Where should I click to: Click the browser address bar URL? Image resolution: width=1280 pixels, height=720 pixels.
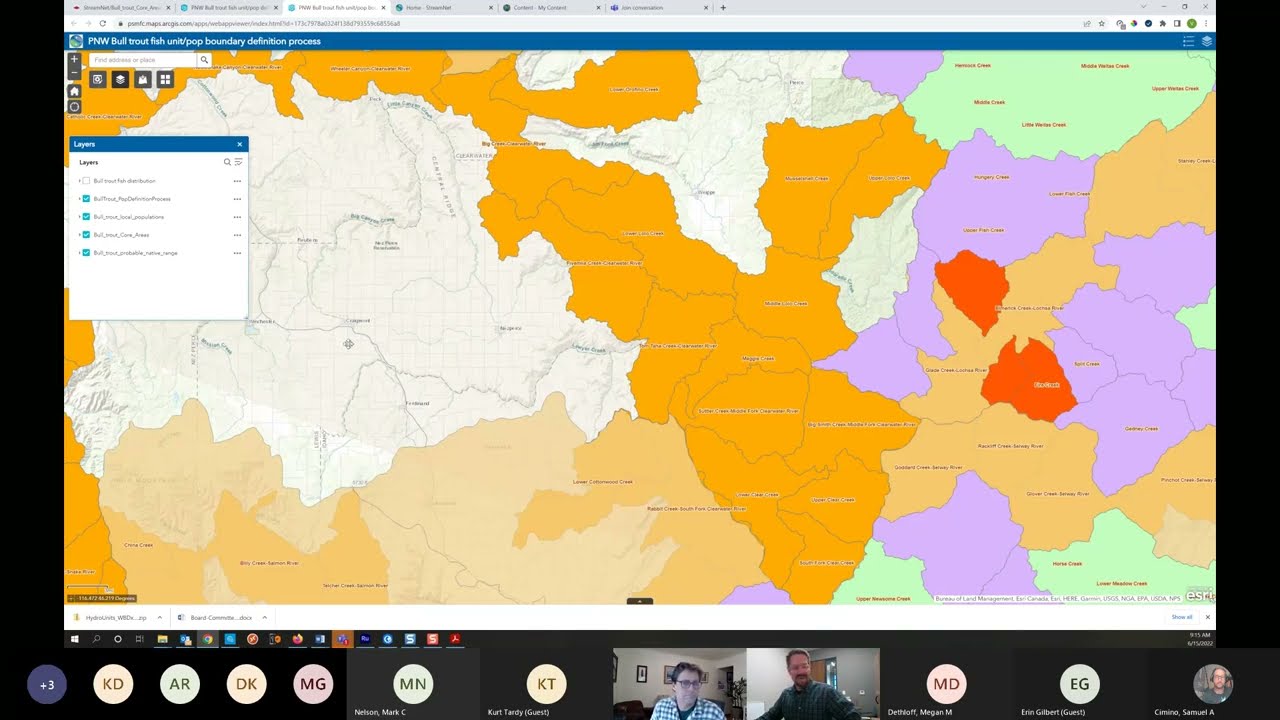264,23
